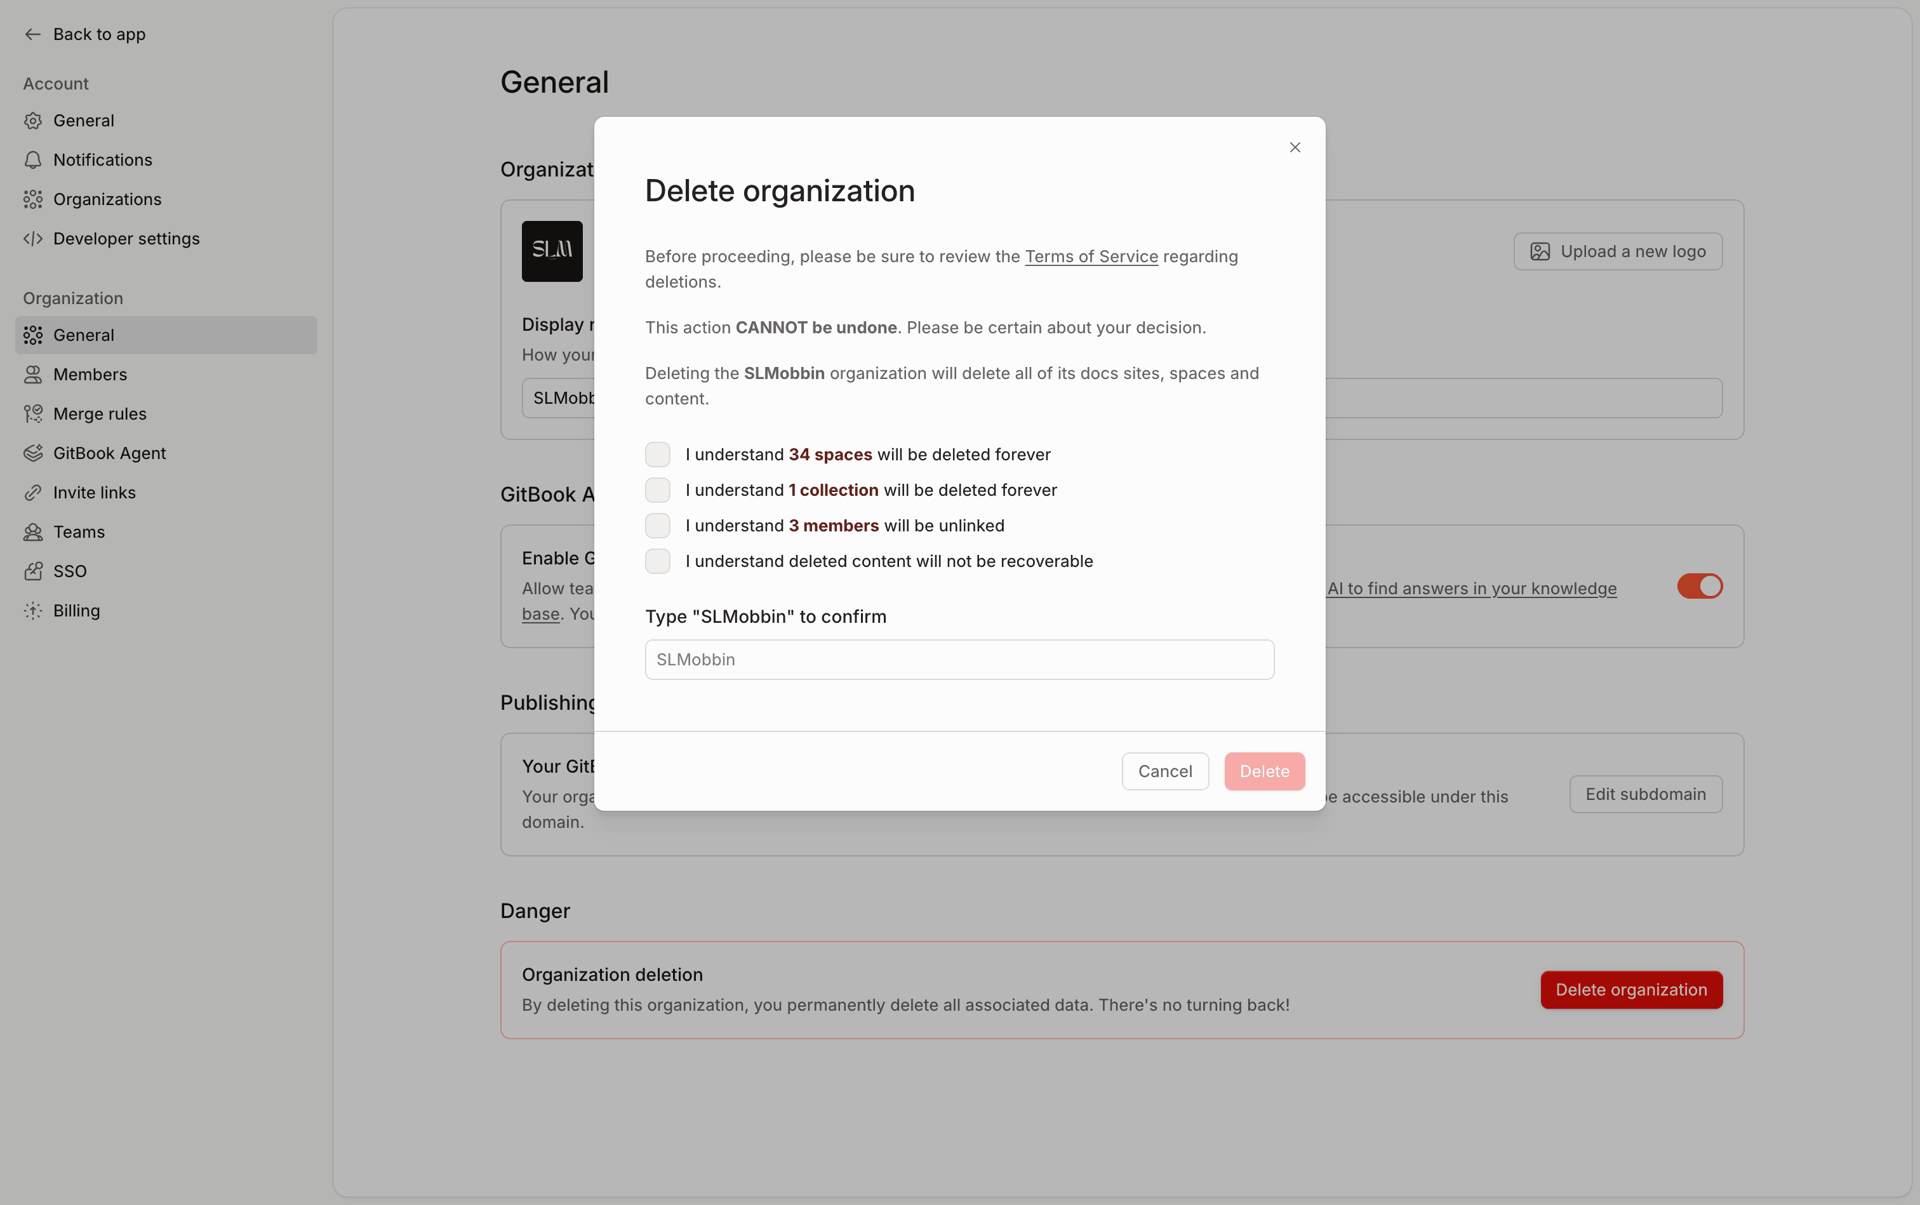Click the Display name input field behind dialog
The height and width of the screenshot is (1205, 1920).
(x=1122, y=398)
